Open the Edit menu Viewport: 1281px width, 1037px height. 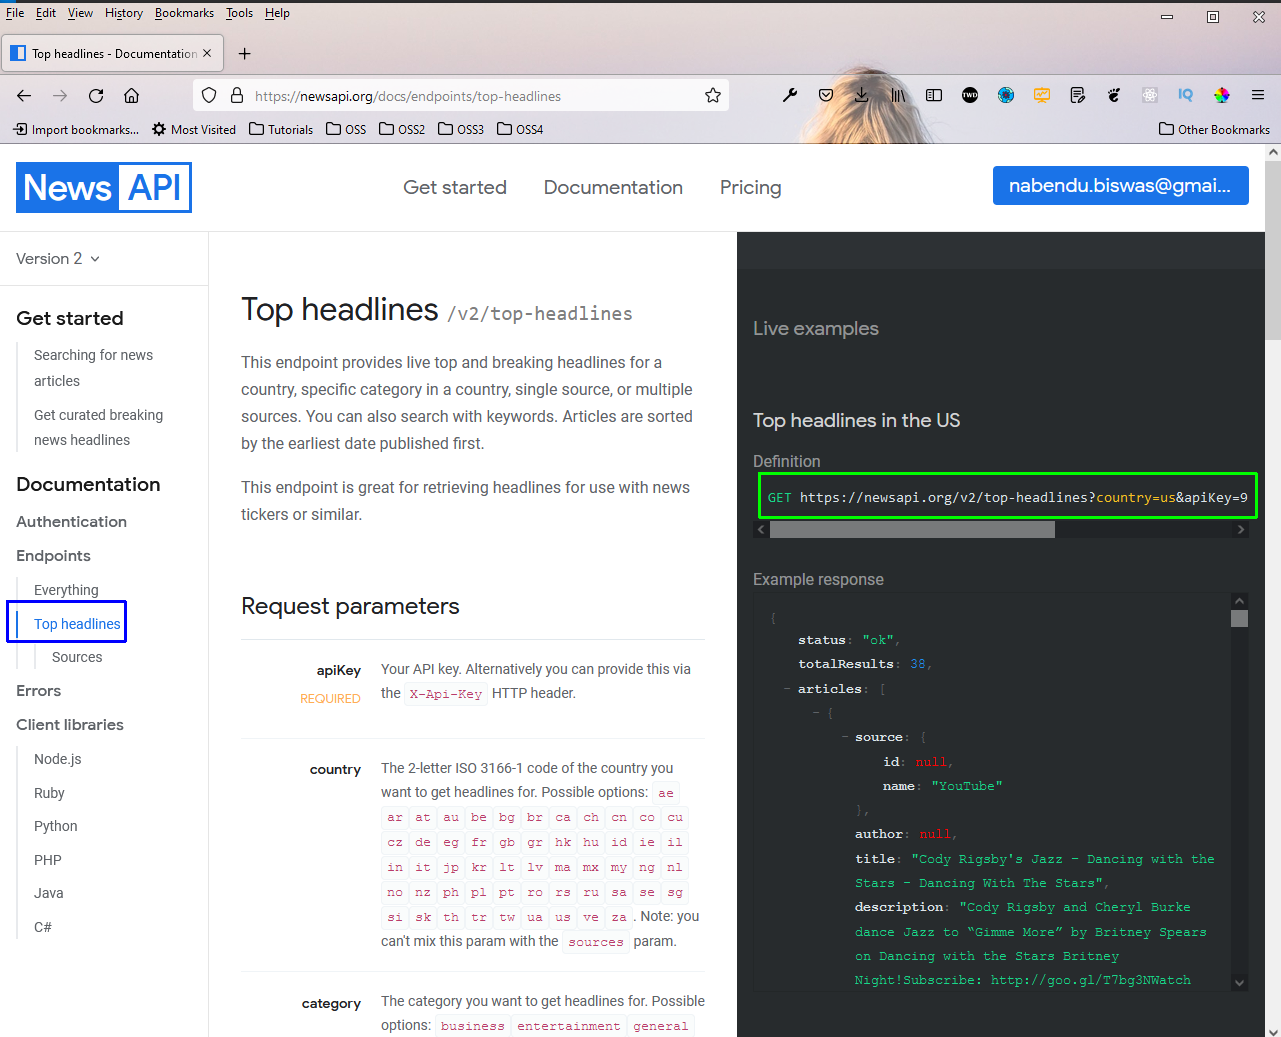tap(46, 13)
